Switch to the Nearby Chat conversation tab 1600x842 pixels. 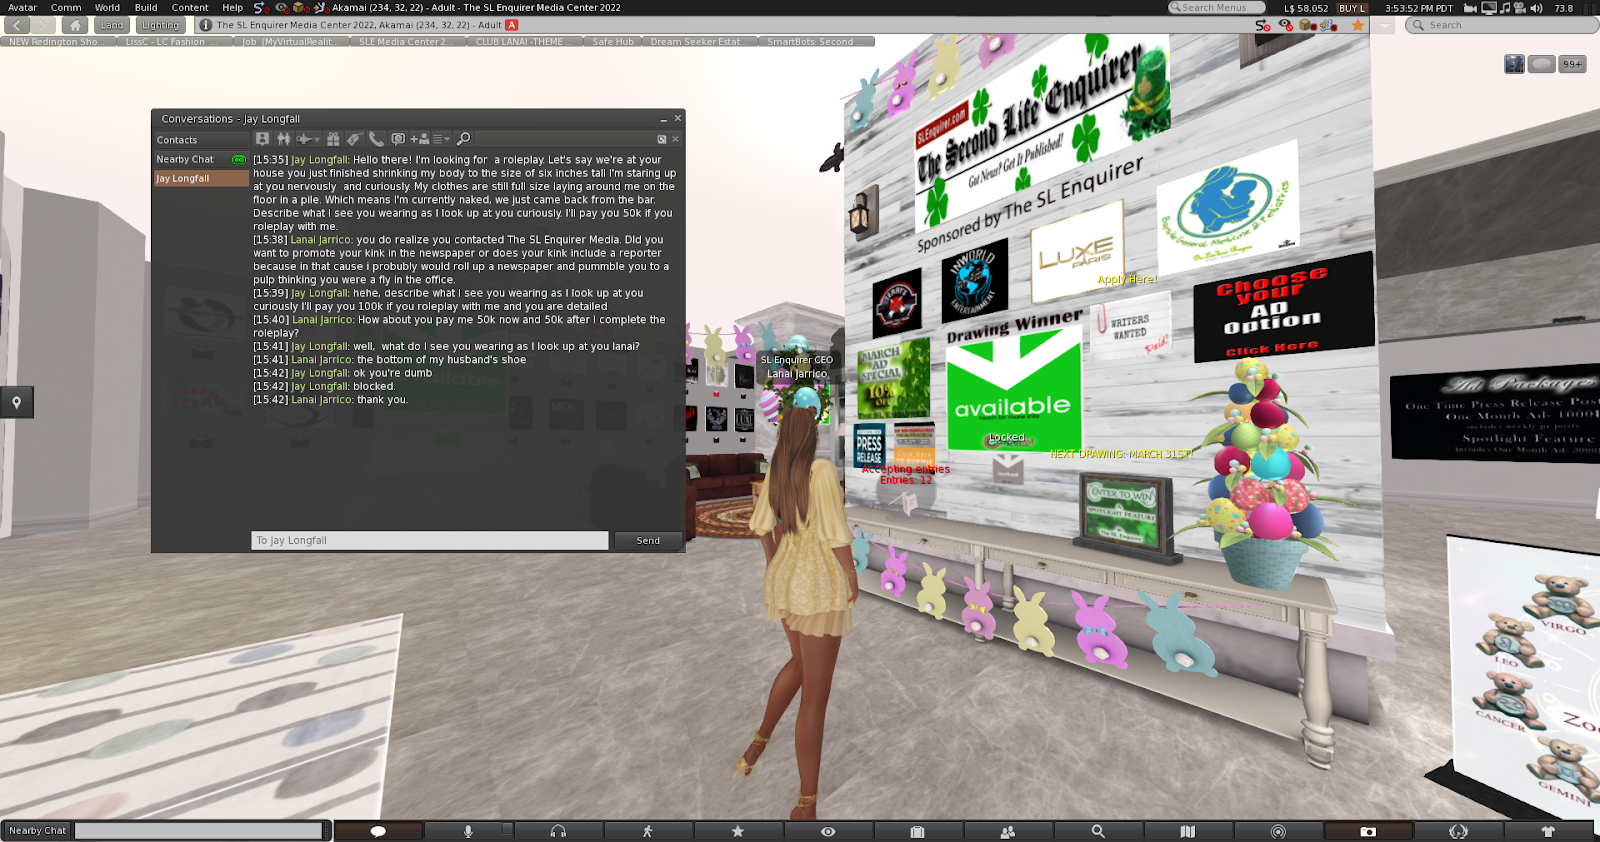(200, 160)
